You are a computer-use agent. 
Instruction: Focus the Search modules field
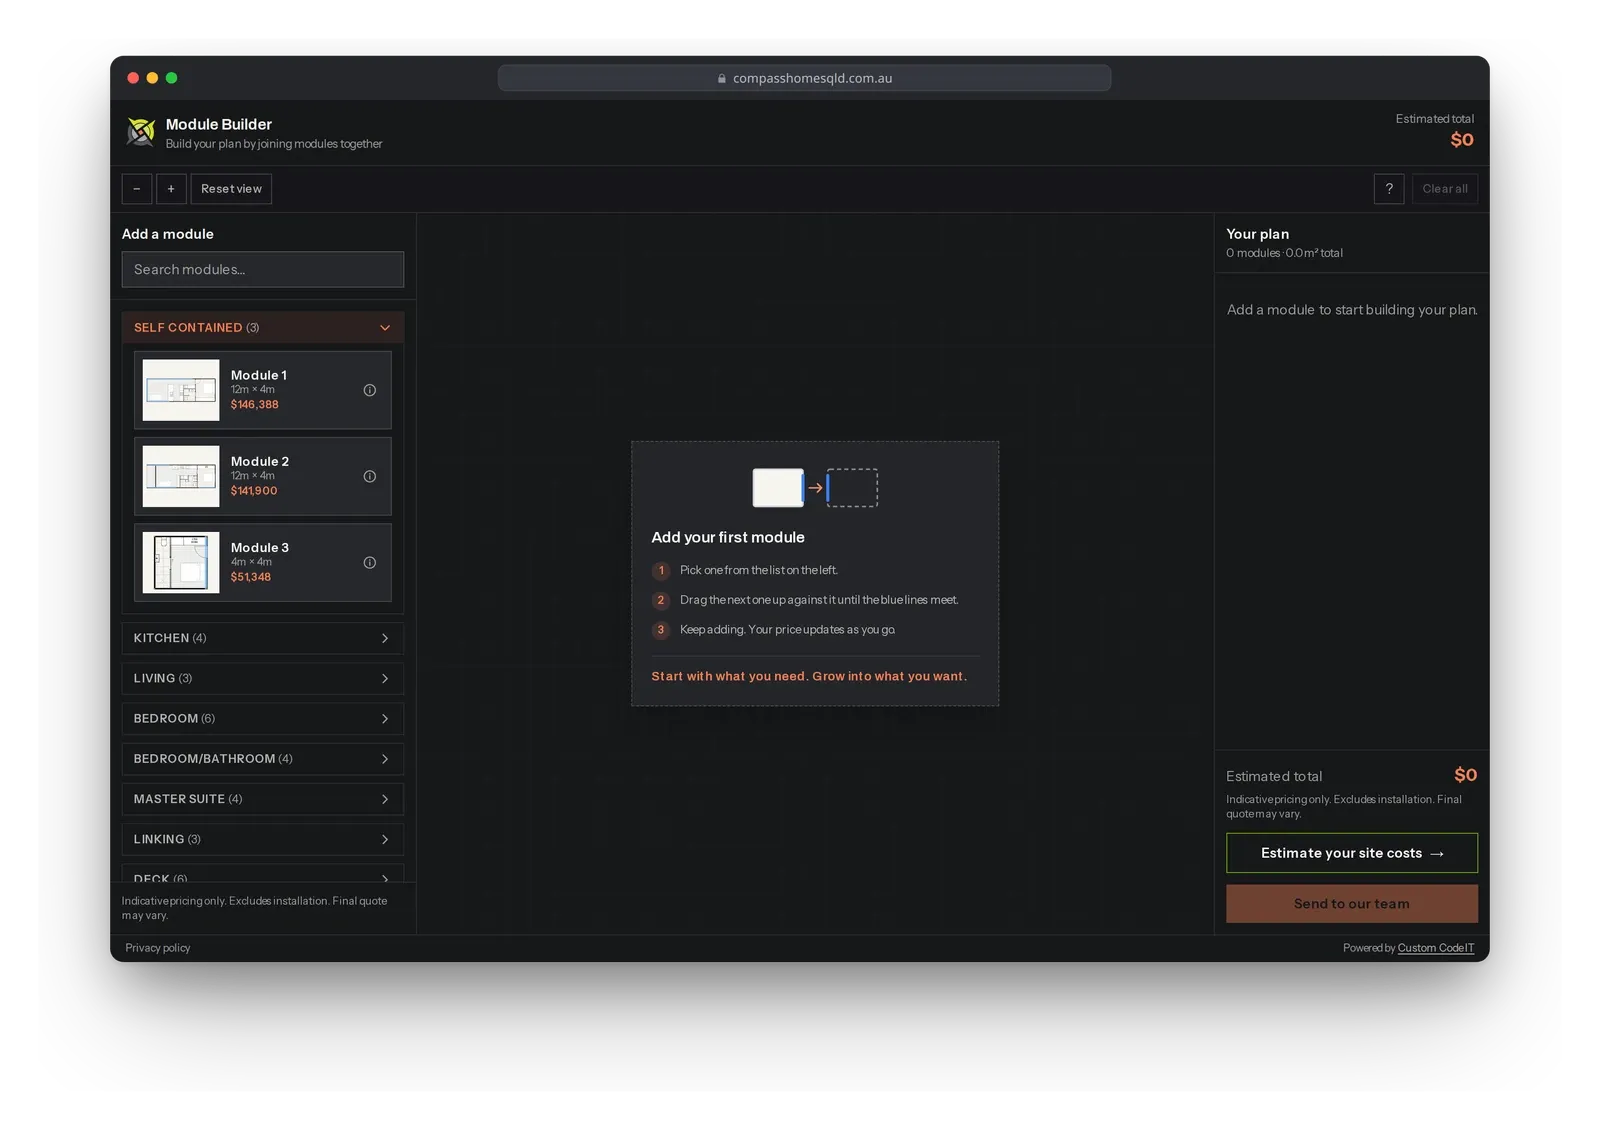tap(263, 270)
